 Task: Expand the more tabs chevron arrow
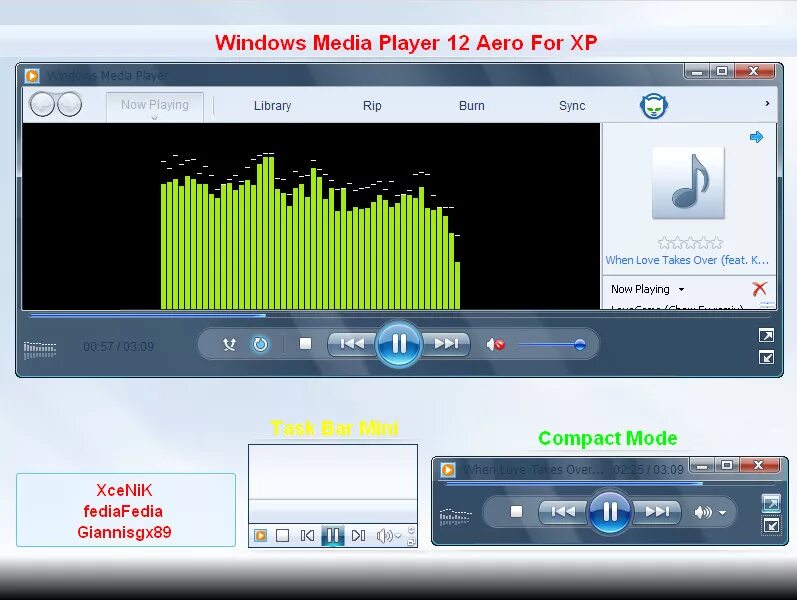[767, 103]
